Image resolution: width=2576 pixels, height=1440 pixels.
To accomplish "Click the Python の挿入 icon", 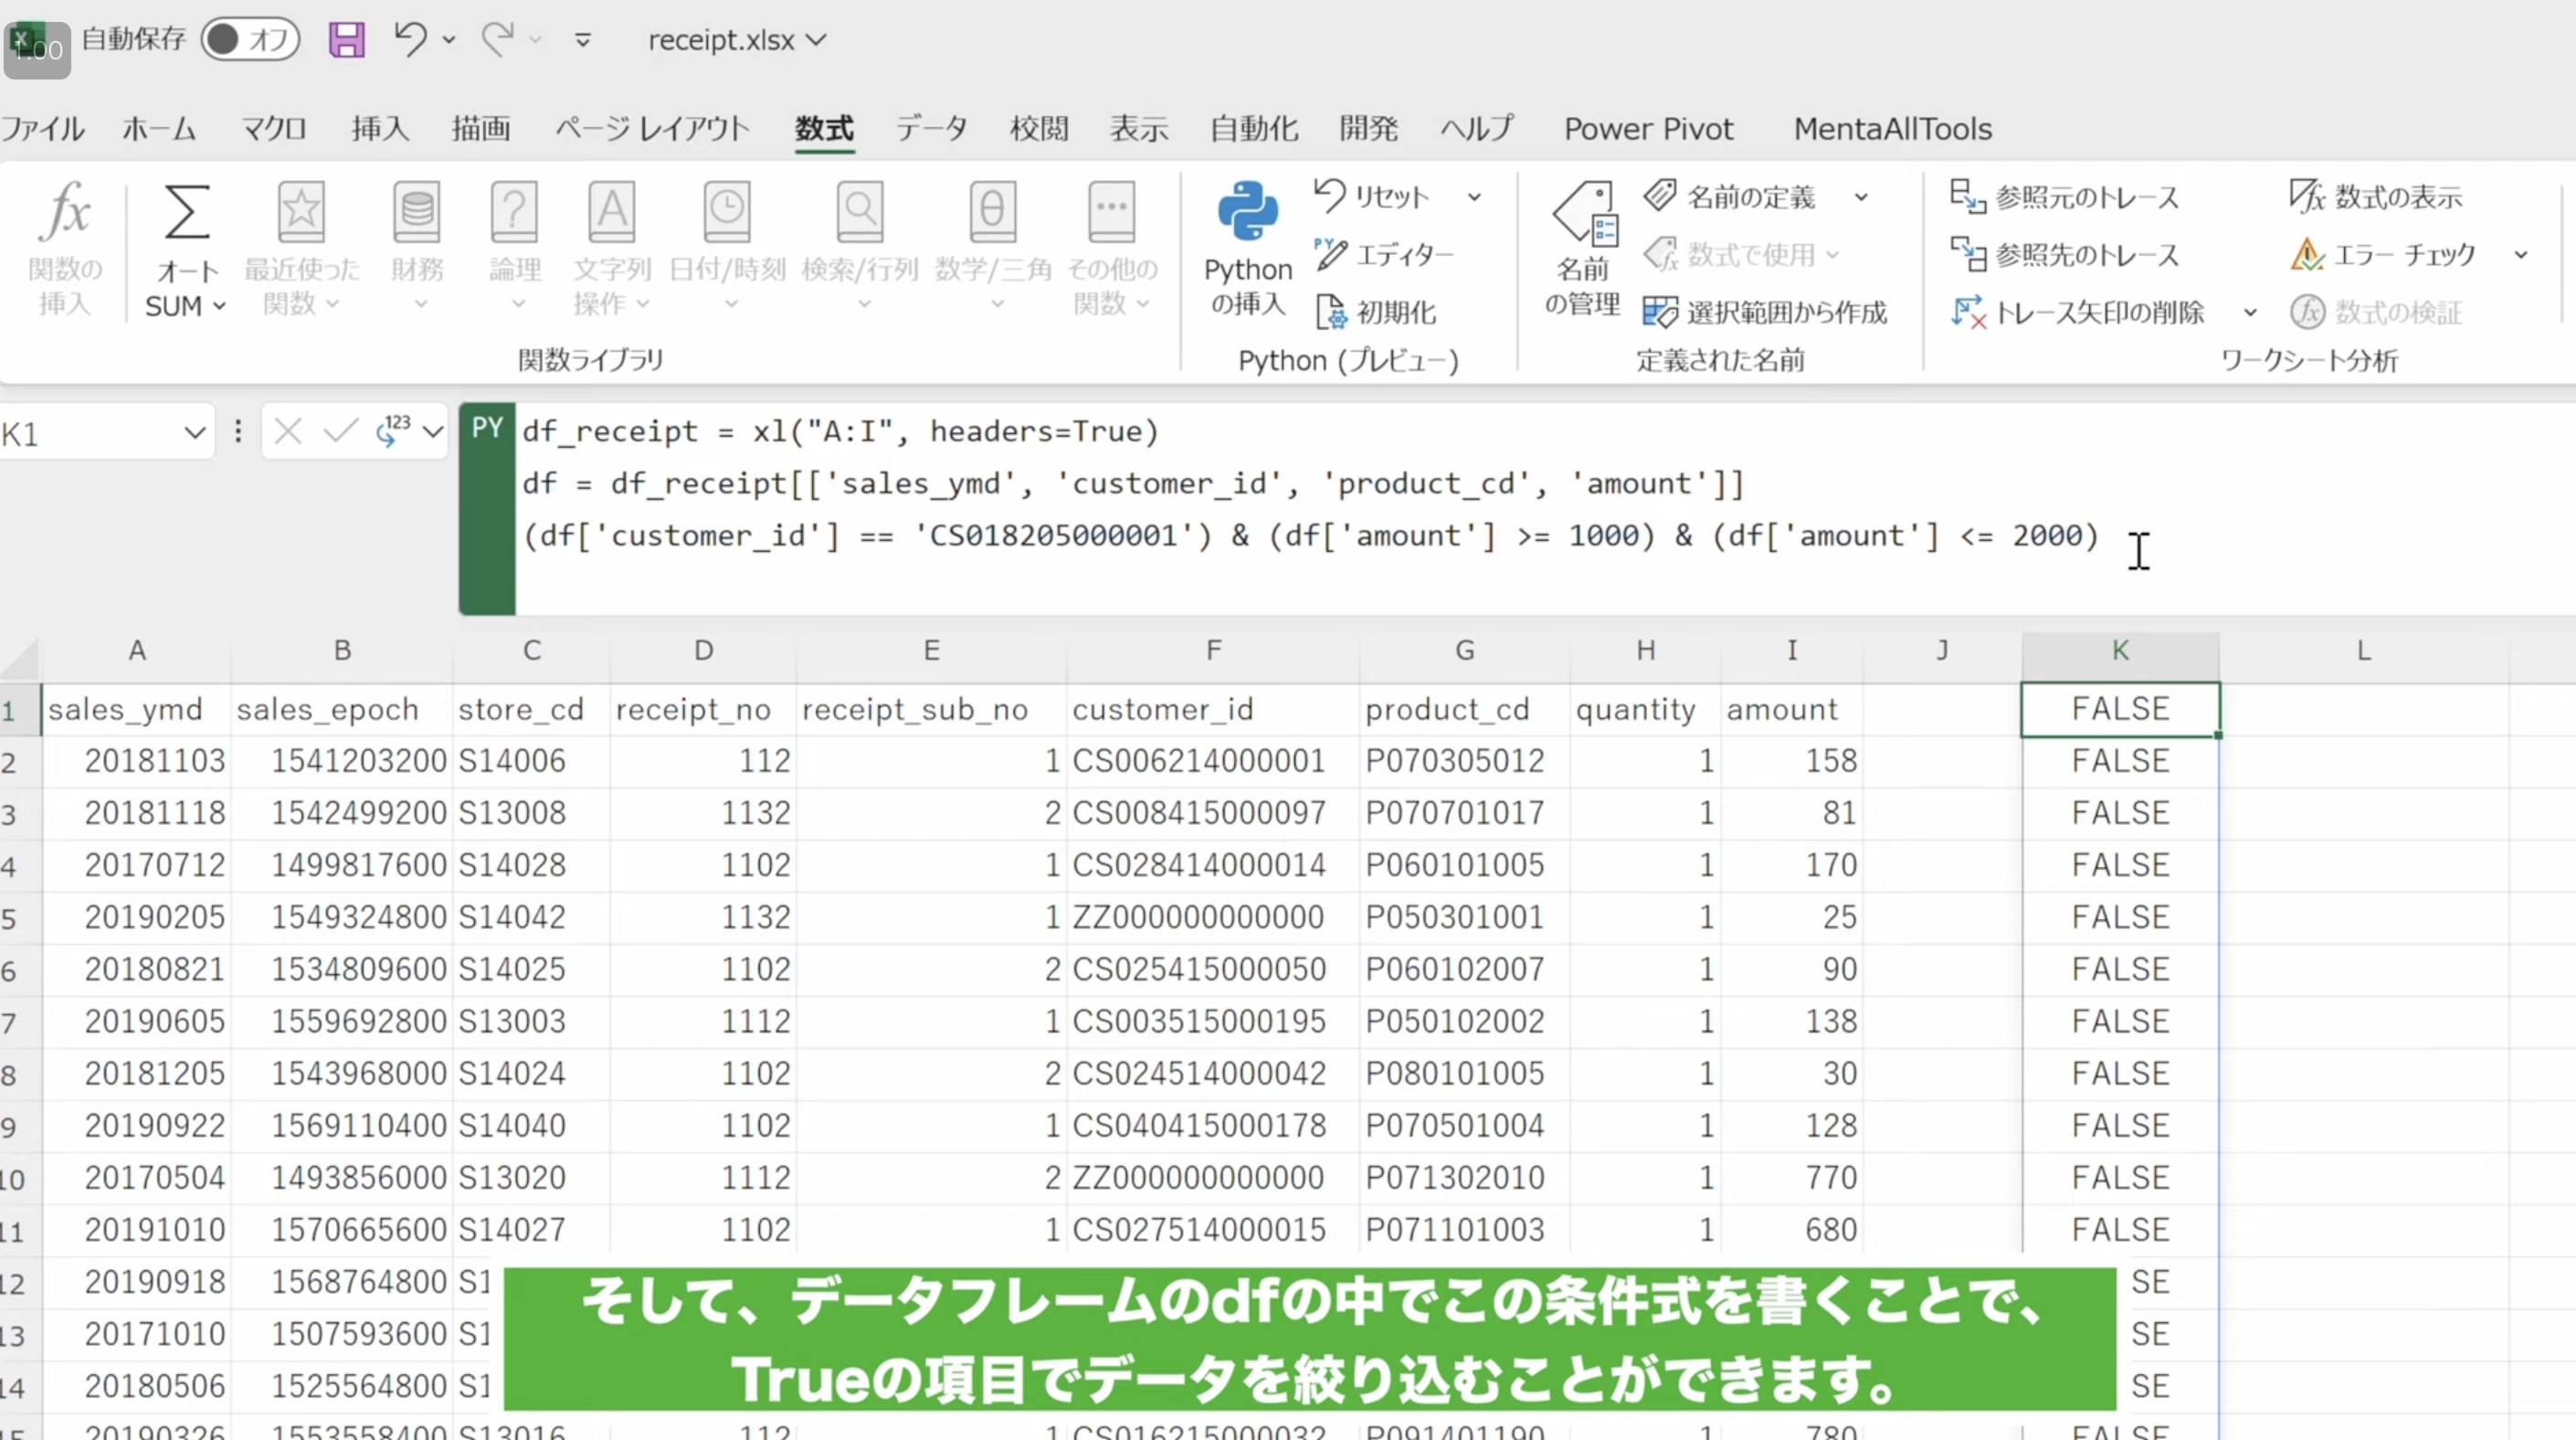I will click(x=1247, y=211).
